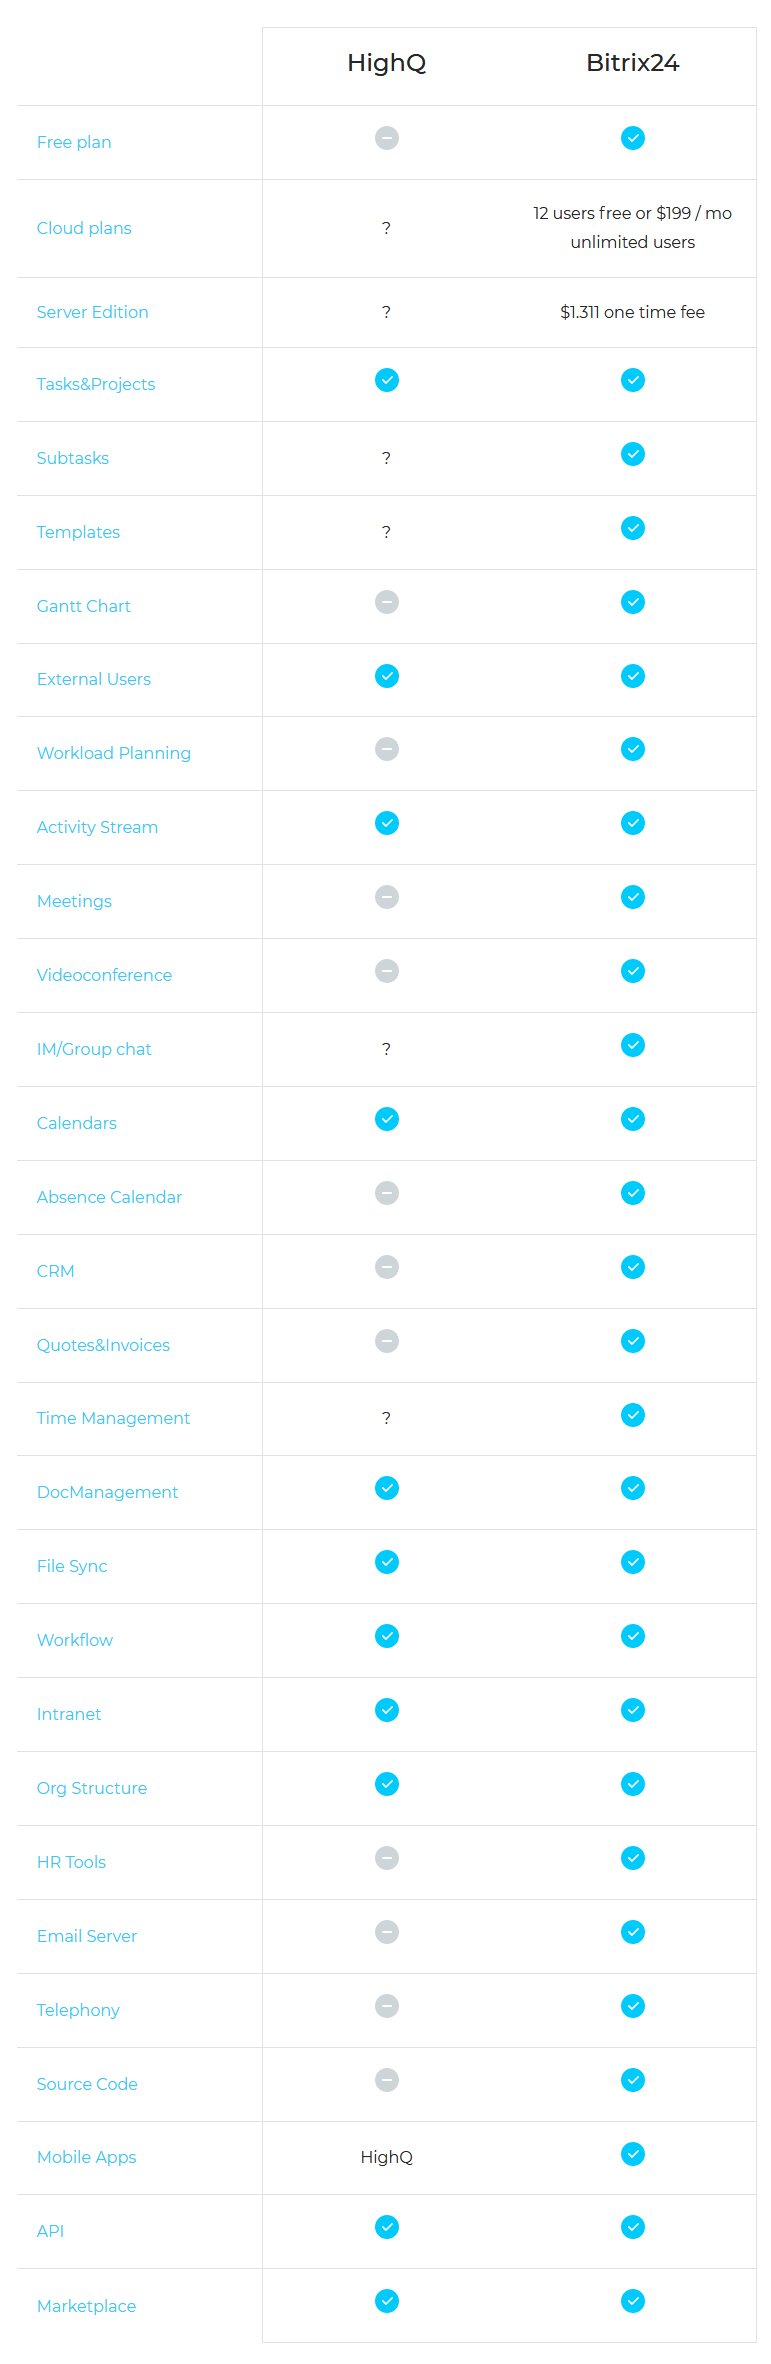Open the Cloud plans link

click(x=84, y=228)
